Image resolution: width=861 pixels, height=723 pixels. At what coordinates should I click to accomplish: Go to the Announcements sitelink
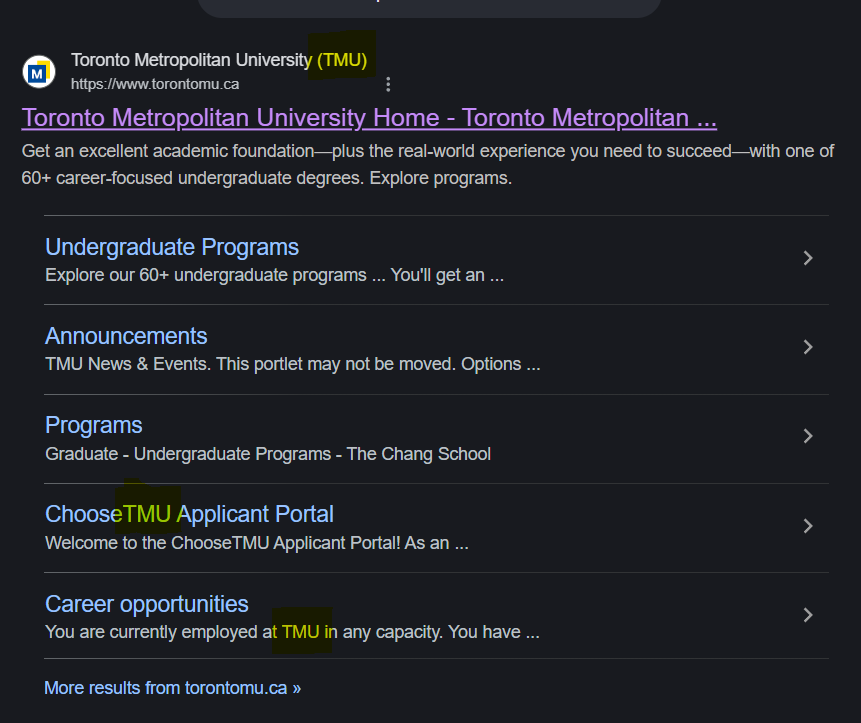tap(126, 336)
